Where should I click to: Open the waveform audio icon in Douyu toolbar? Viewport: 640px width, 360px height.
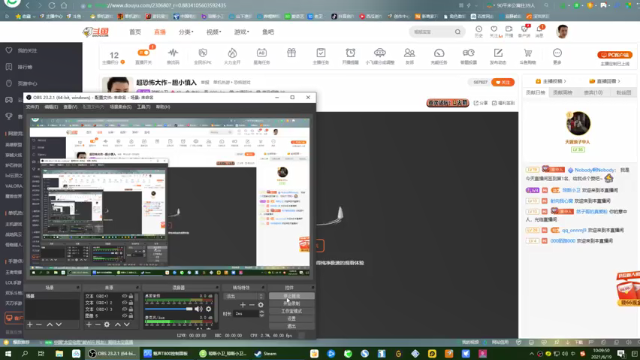(173, 53)
